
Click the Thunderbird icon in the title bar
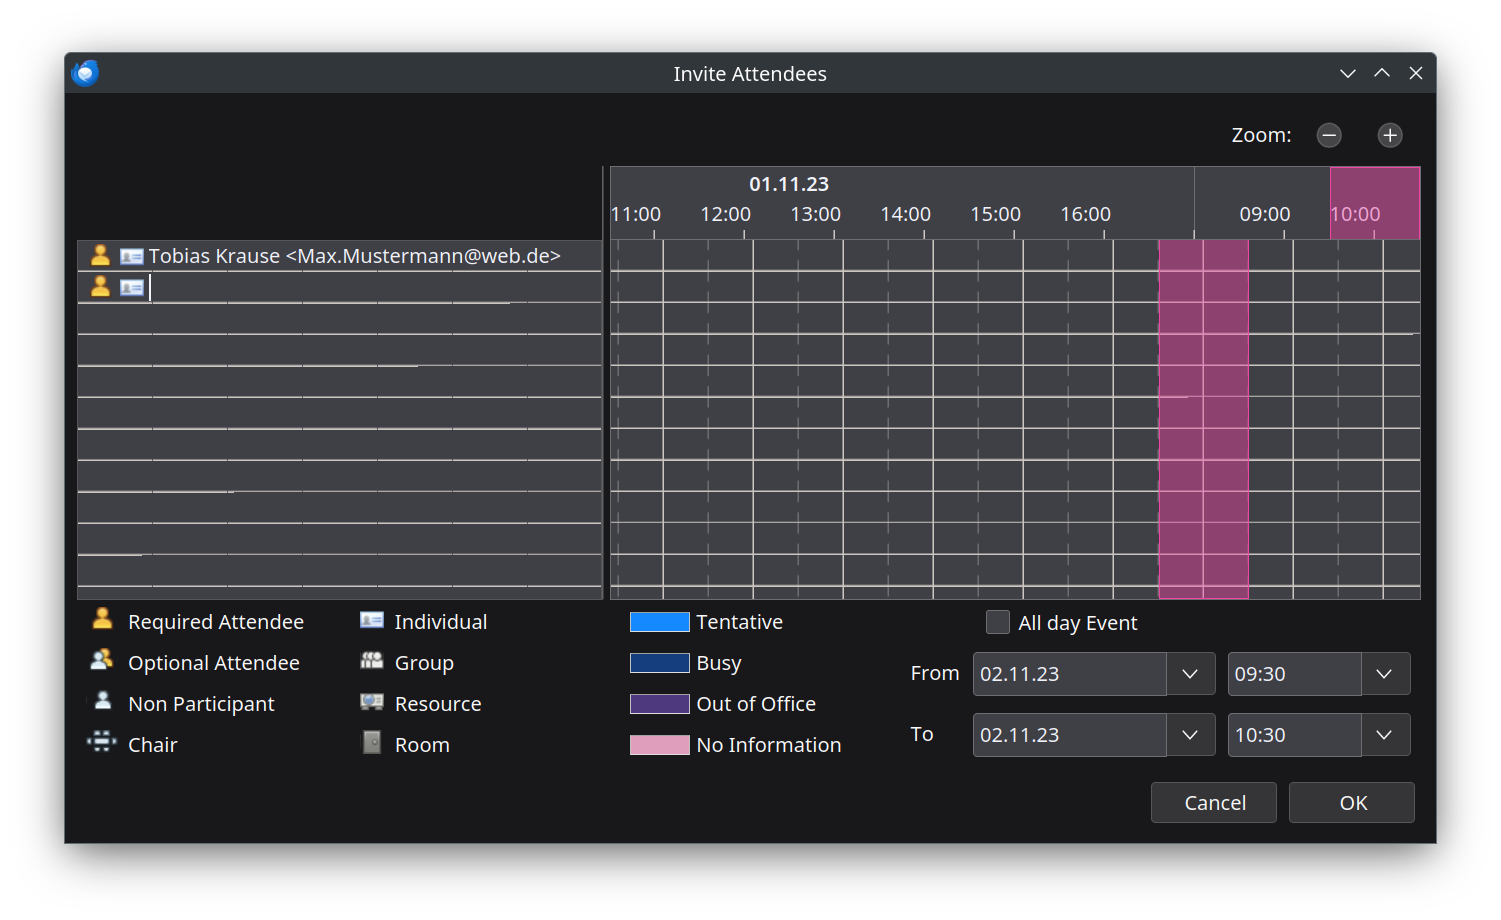[86, 73]
